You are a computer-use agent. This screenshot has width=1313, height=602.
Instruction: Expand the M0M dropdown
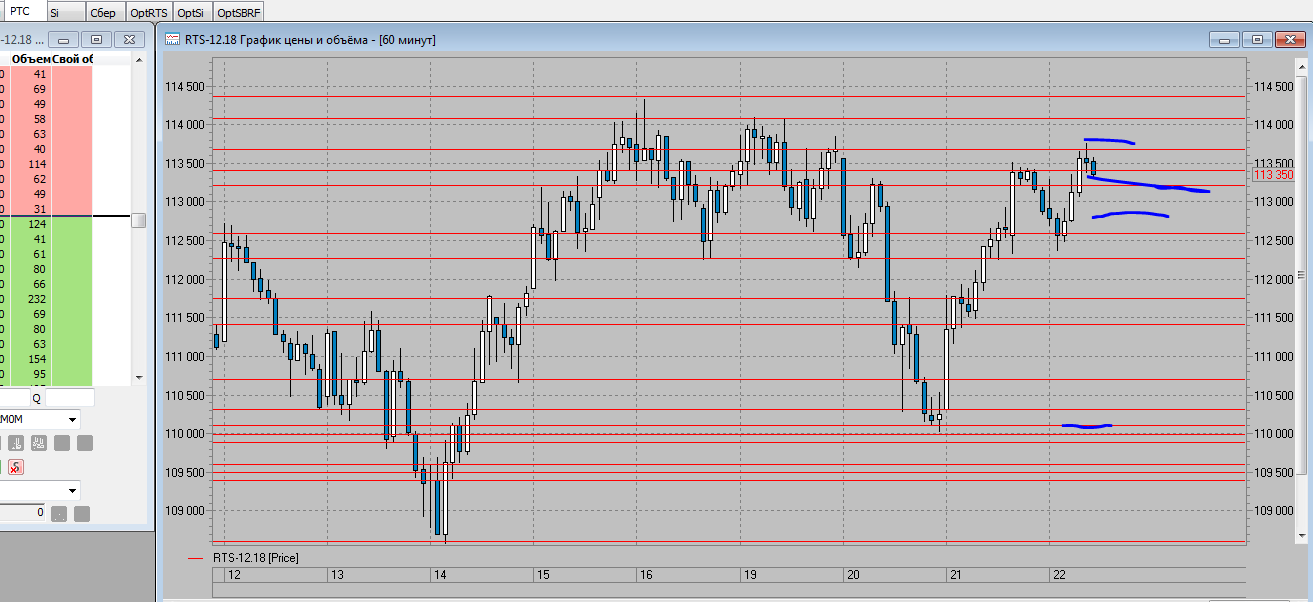(x=73, y=420)
